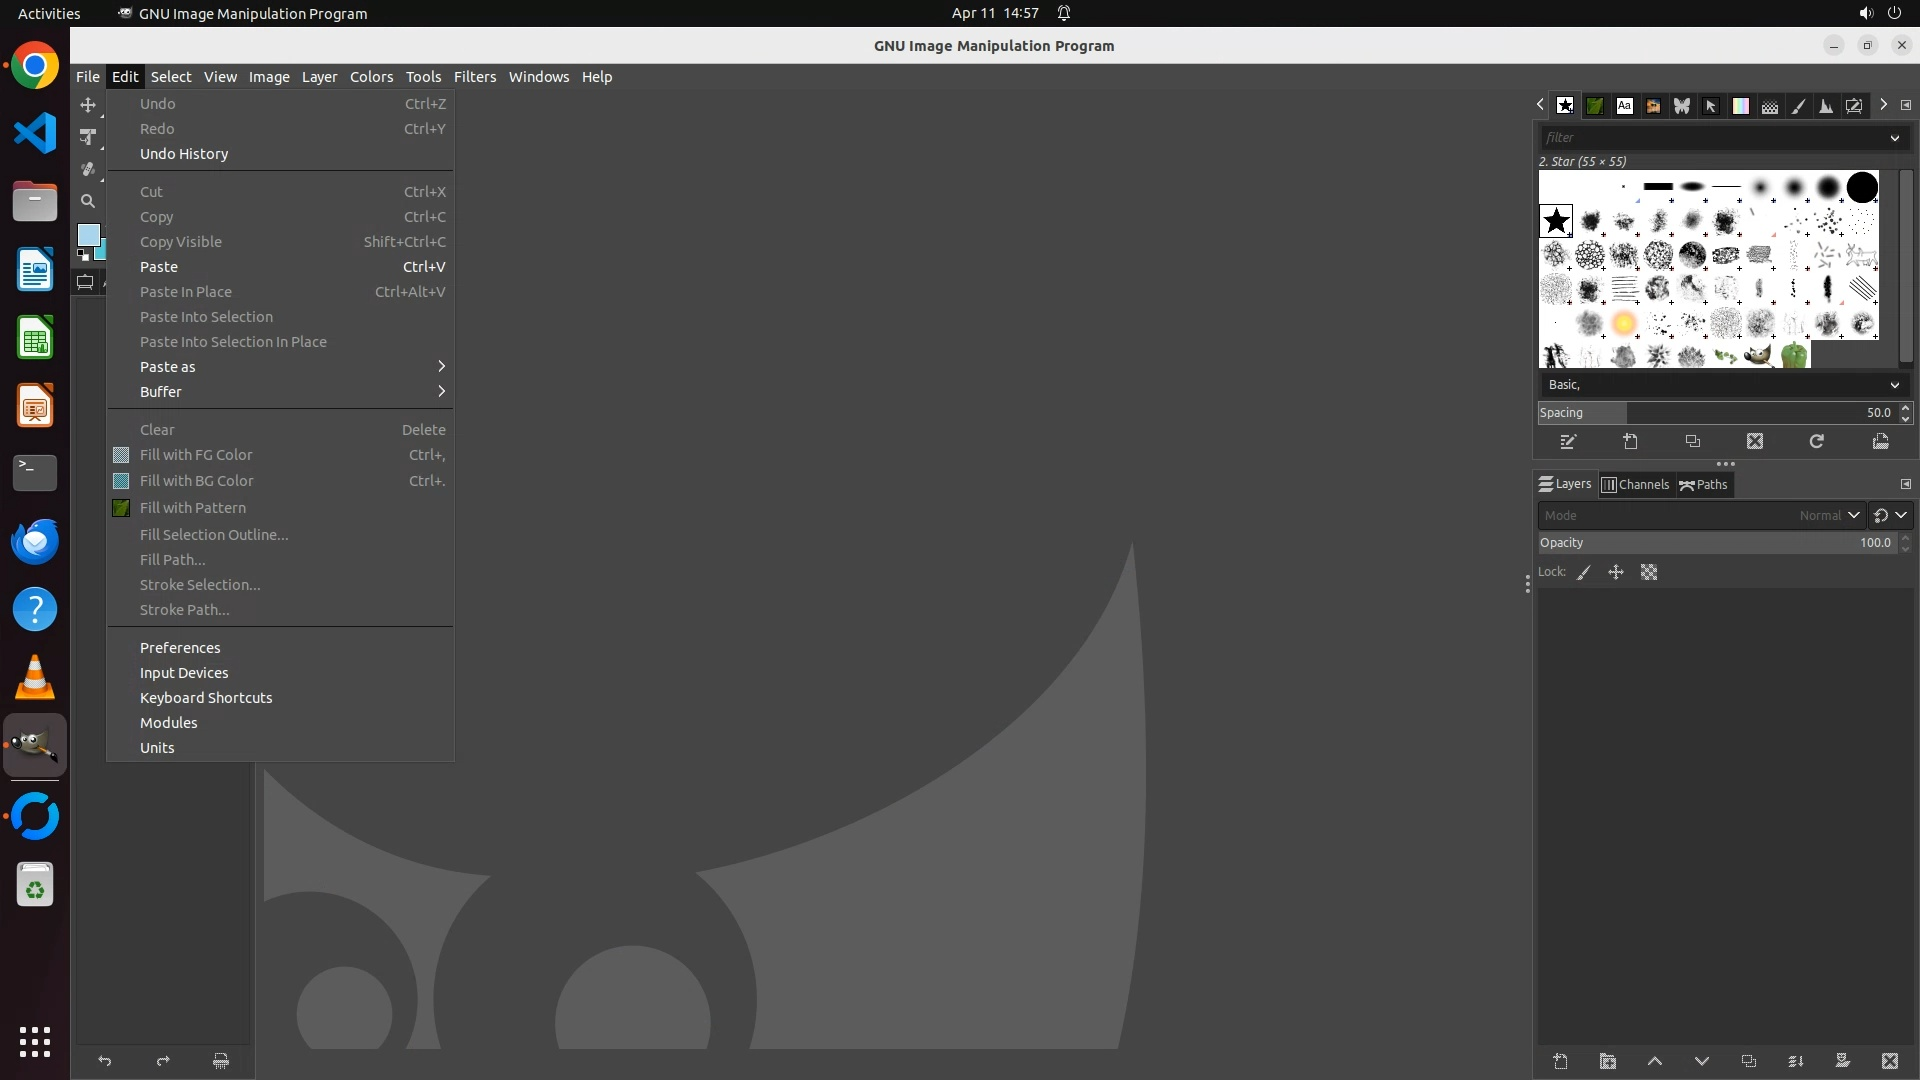Viewport: 1920px width, 1080px height.
Task: Toggle Lock position and size
Action: (1615, 573)
